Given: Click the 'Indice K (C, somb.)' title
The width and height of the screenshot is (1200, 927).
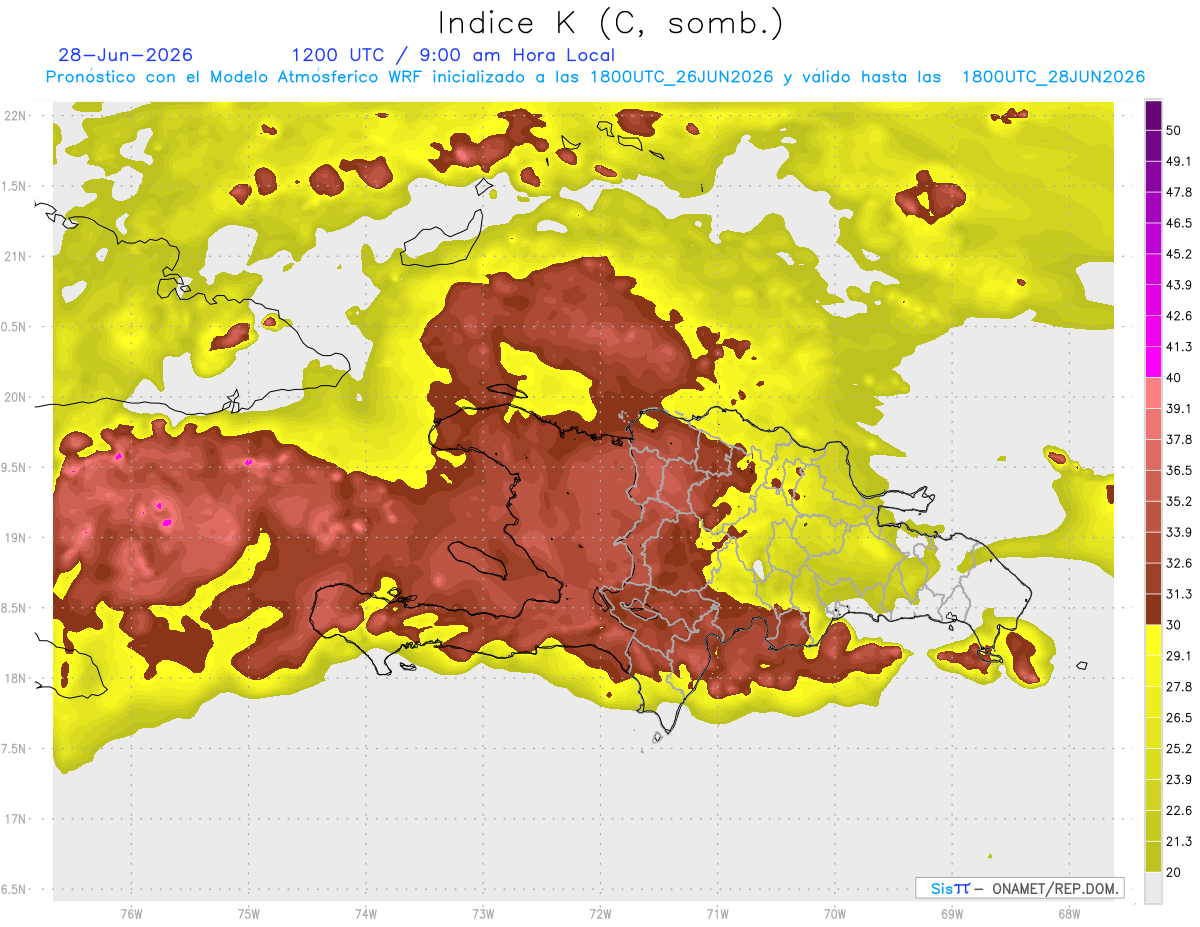Looking at the screenshot, I should [x=610, y=24].
